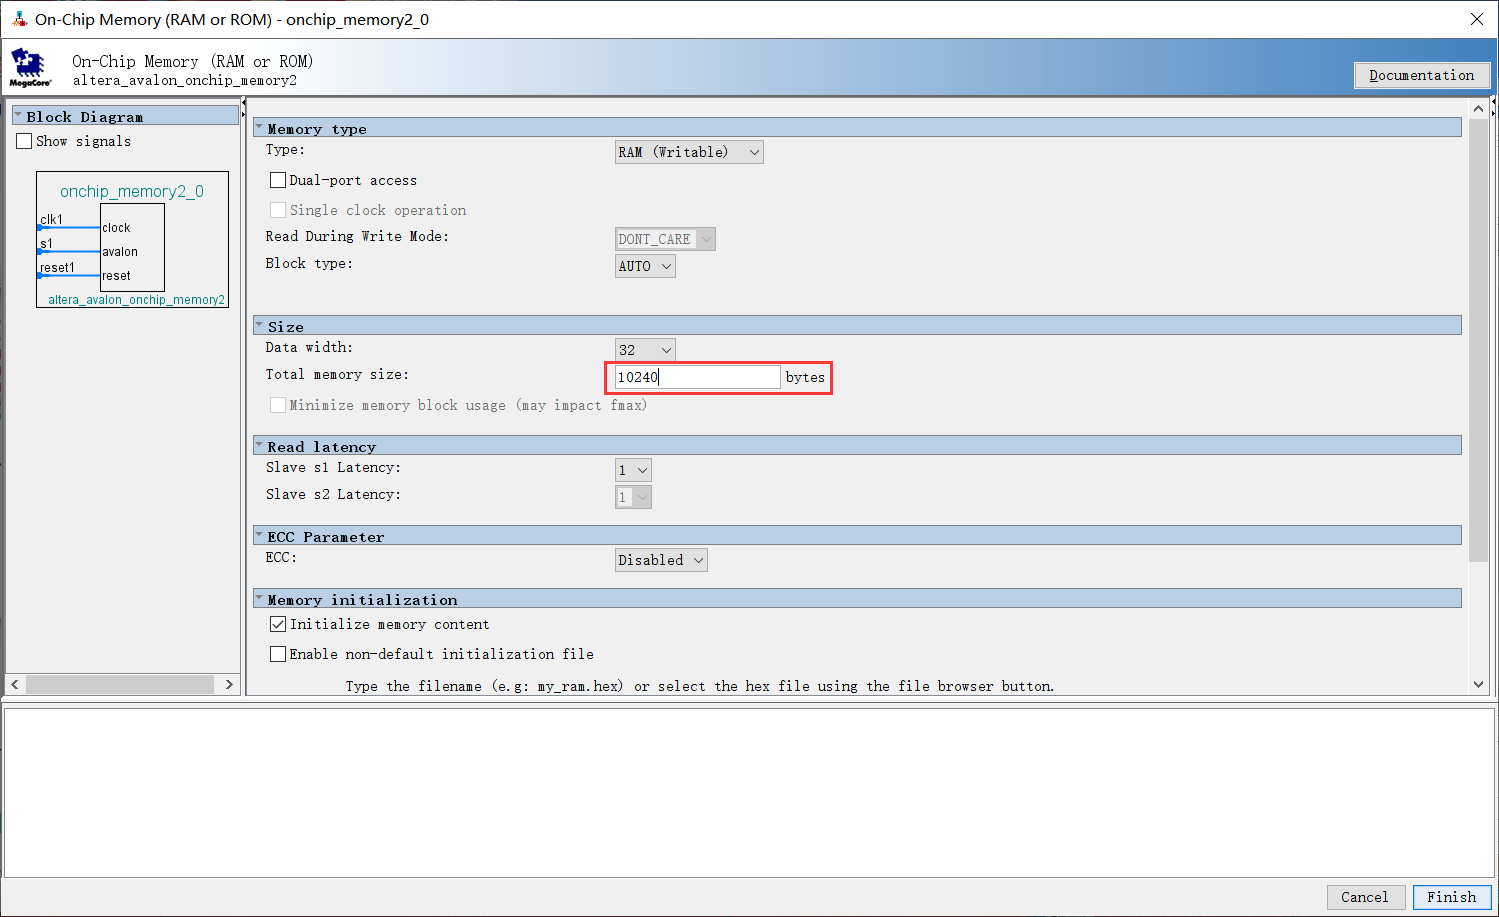Click the scroll-up arrow of parameters panel

pos(1478,108)
